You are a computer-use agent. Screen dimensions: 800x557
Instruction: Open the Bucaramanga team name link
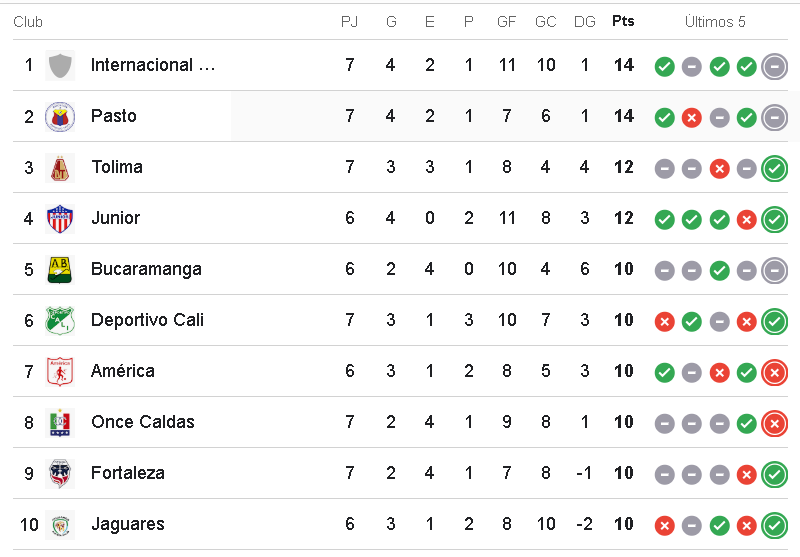point(146,269)
